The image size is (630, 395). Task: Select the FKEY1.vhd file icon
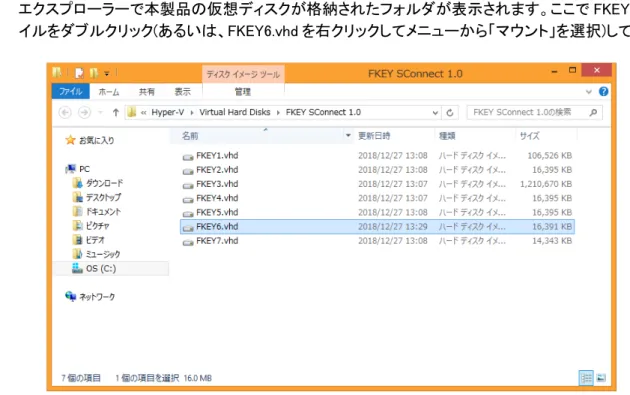[x=188, y=157]
